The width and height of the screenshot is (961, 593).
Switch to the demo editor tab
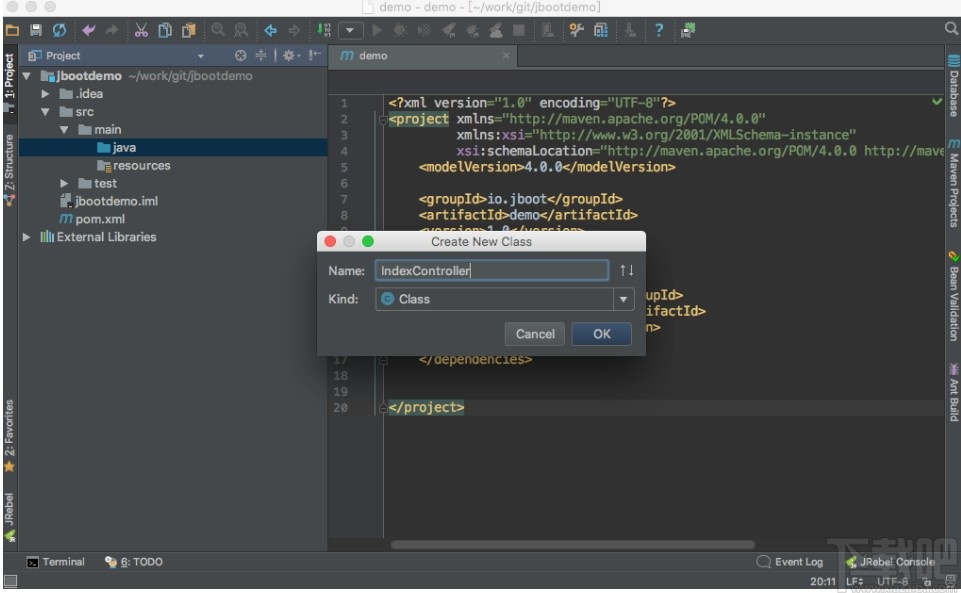[372, 56]
